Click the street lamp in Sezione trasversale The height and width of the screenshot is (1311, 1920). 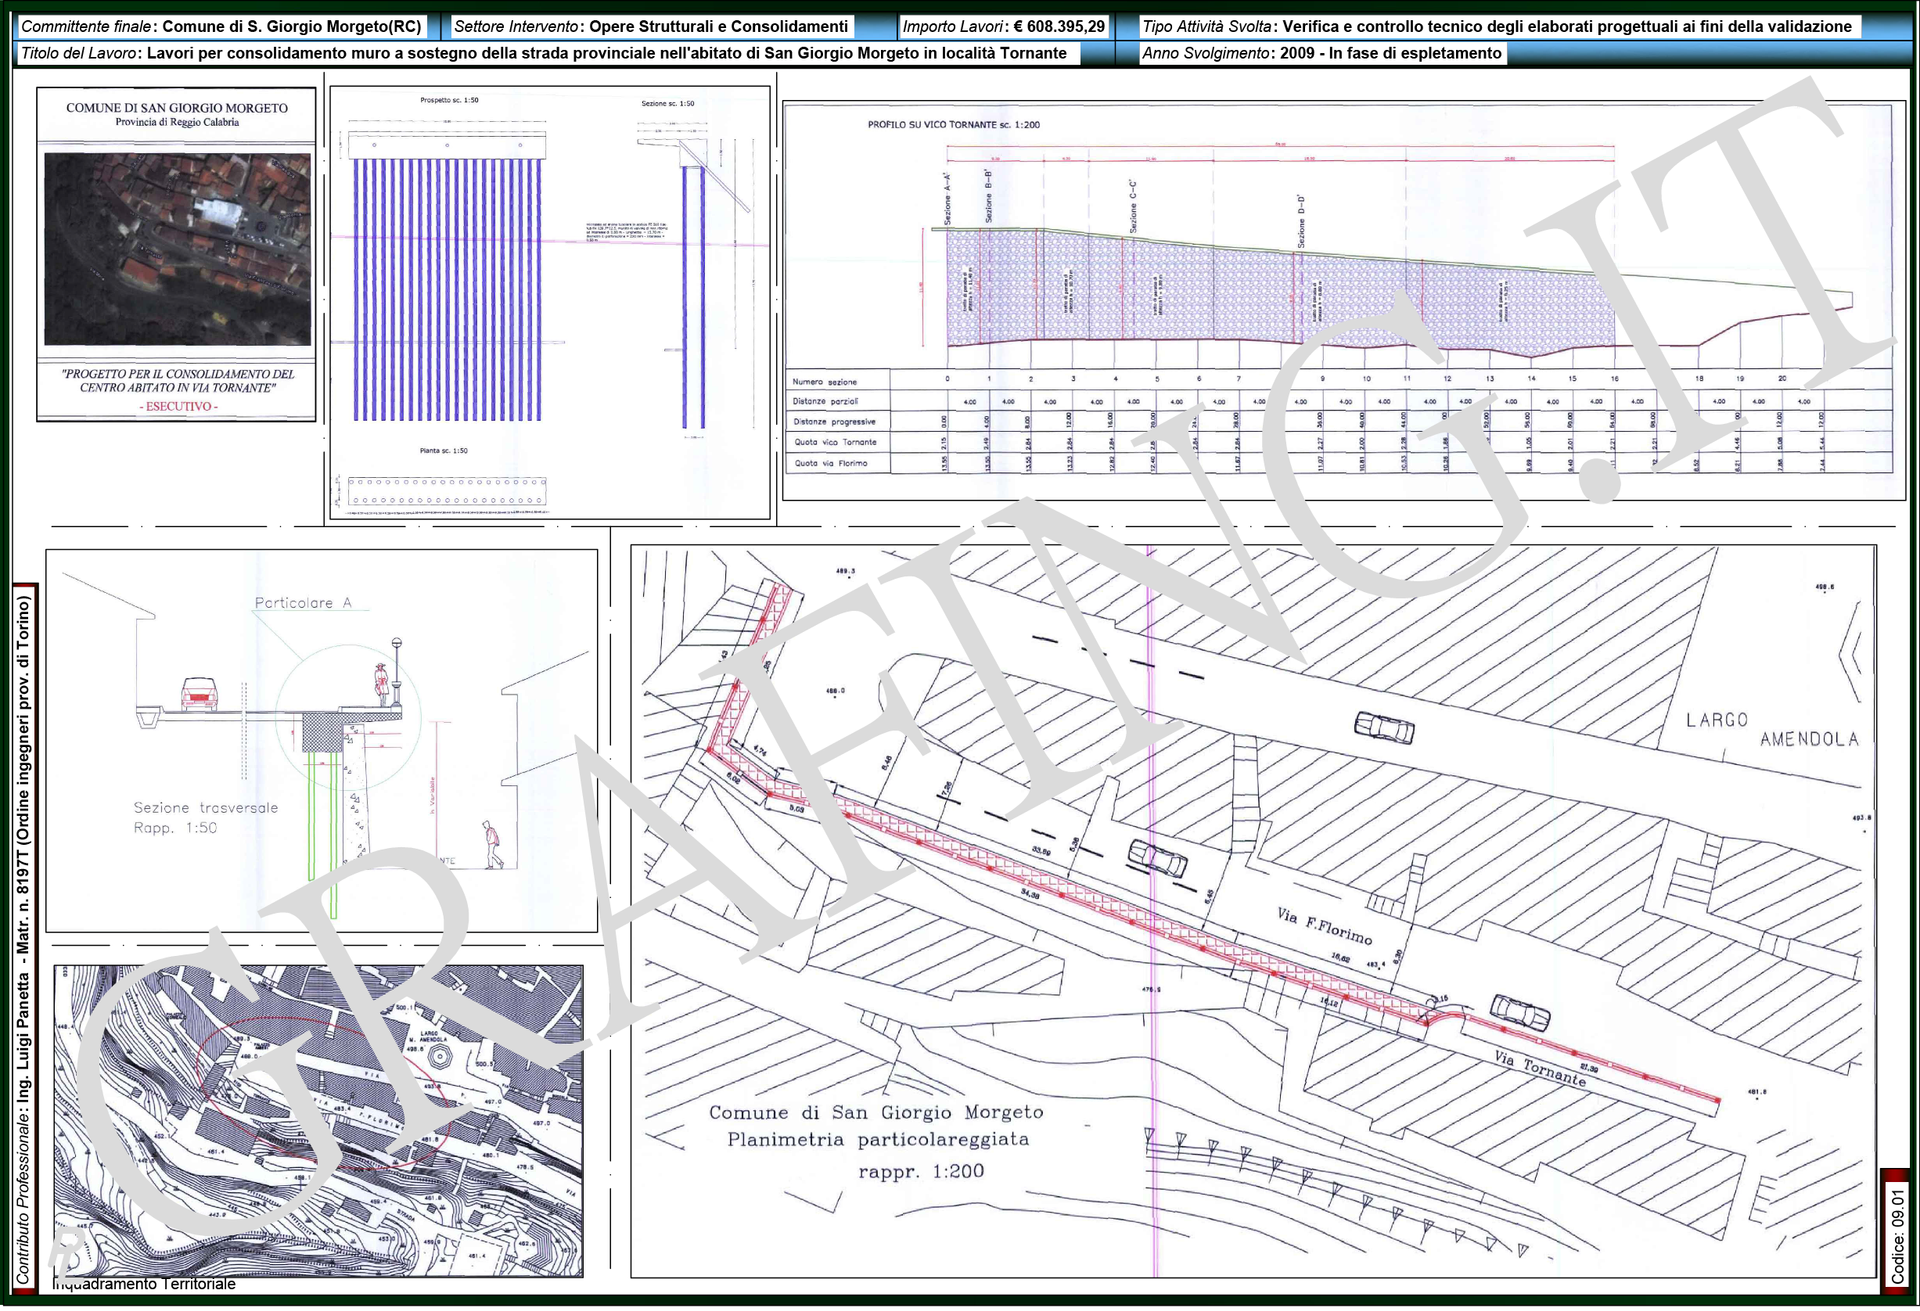point(397,672)
